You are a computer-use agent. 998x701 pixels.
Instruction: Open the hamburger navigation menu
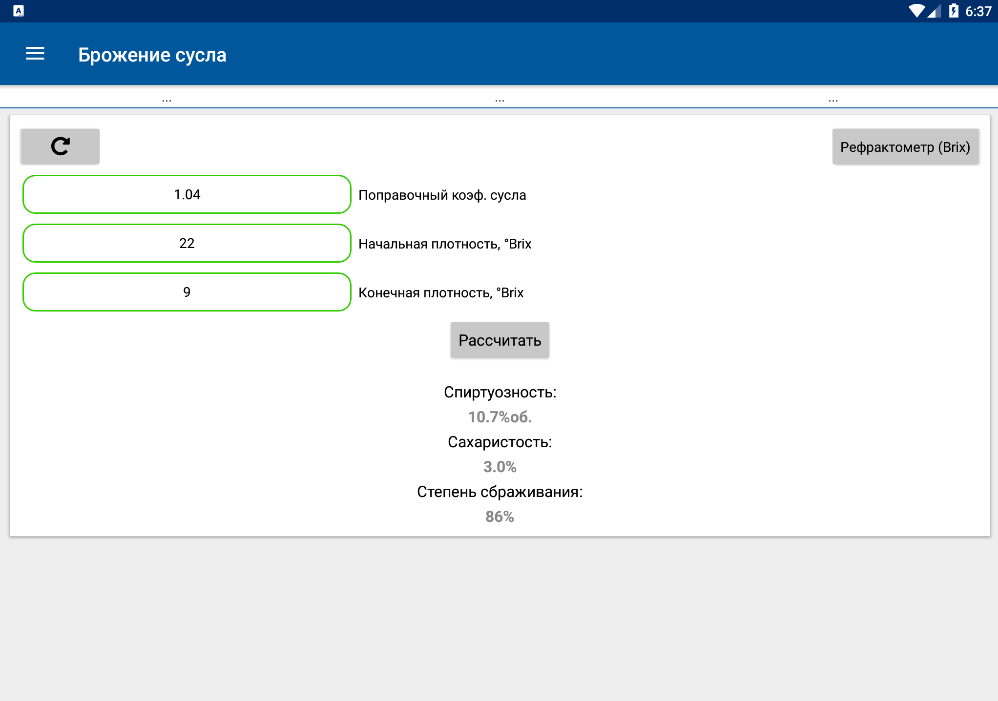tap(35, 54)
